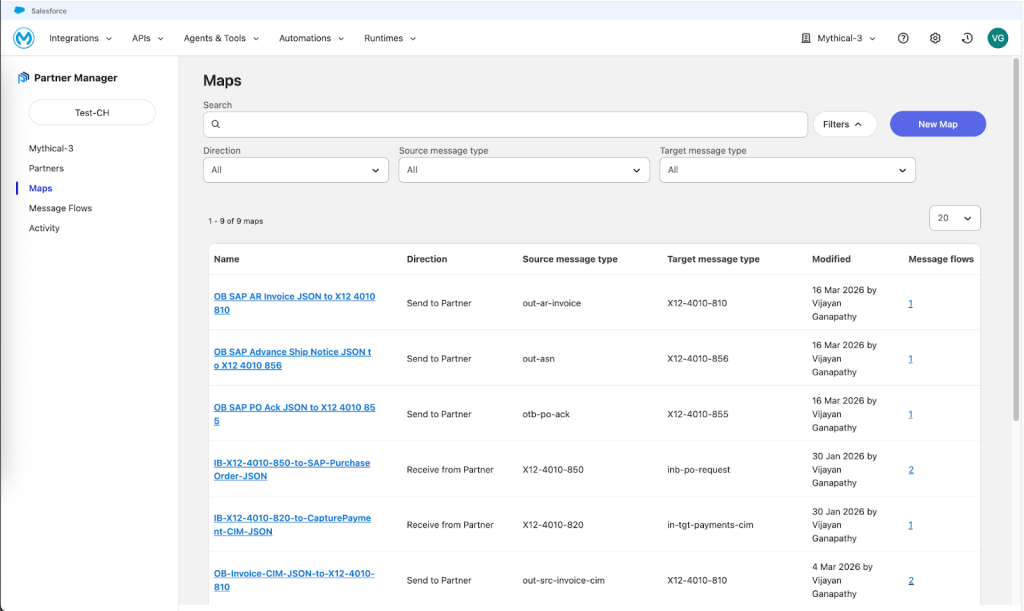Click the MuleSoft logo icon

tap(24, 38)
